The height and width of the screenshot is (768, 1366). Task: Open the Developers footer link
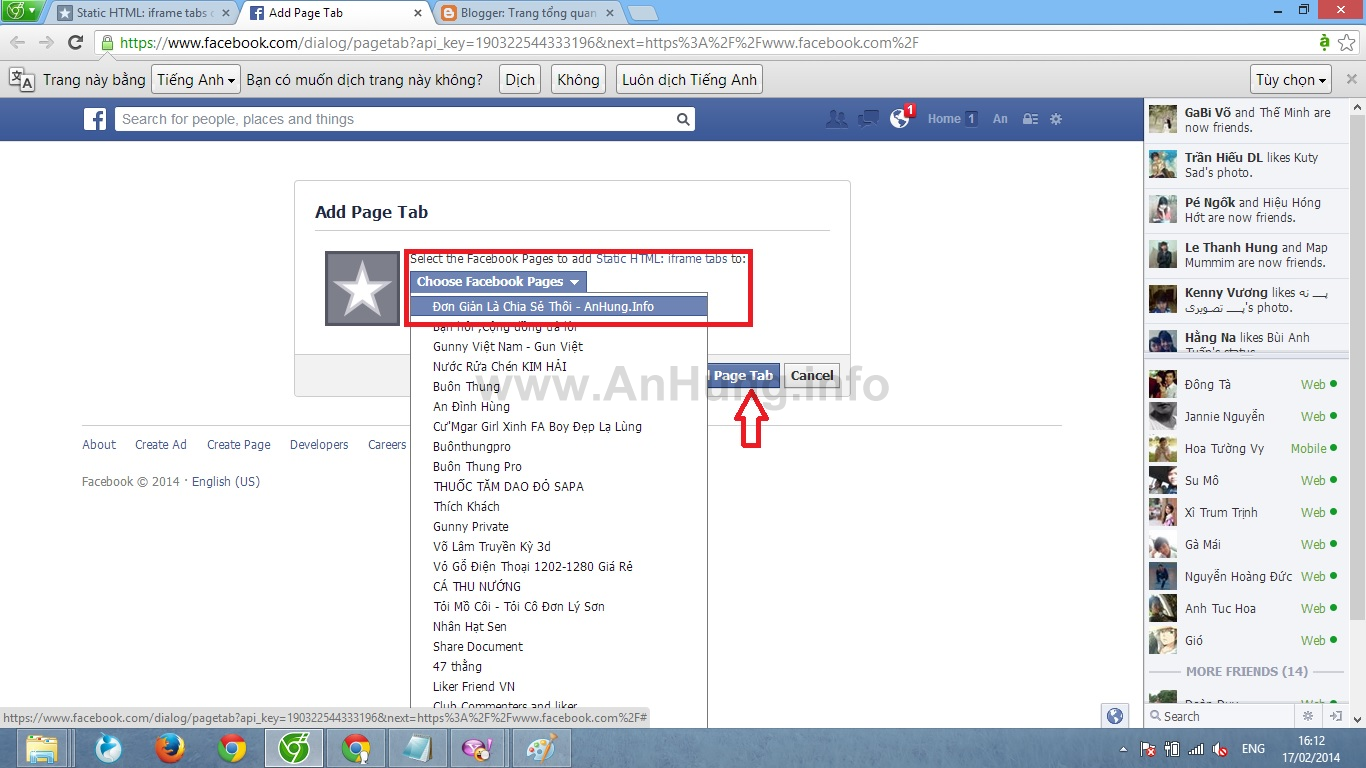pyautogui.click(x=319, y=445)
